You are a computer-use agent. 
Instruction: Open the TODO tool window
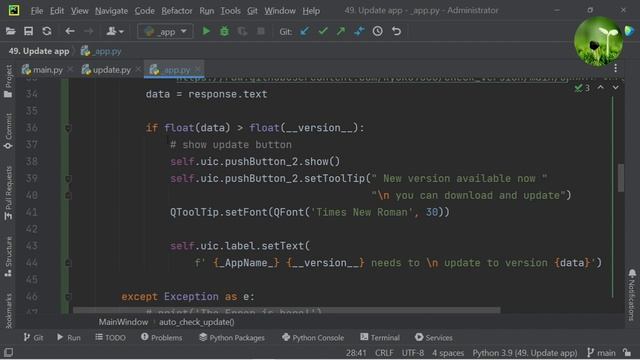(110, 338)
